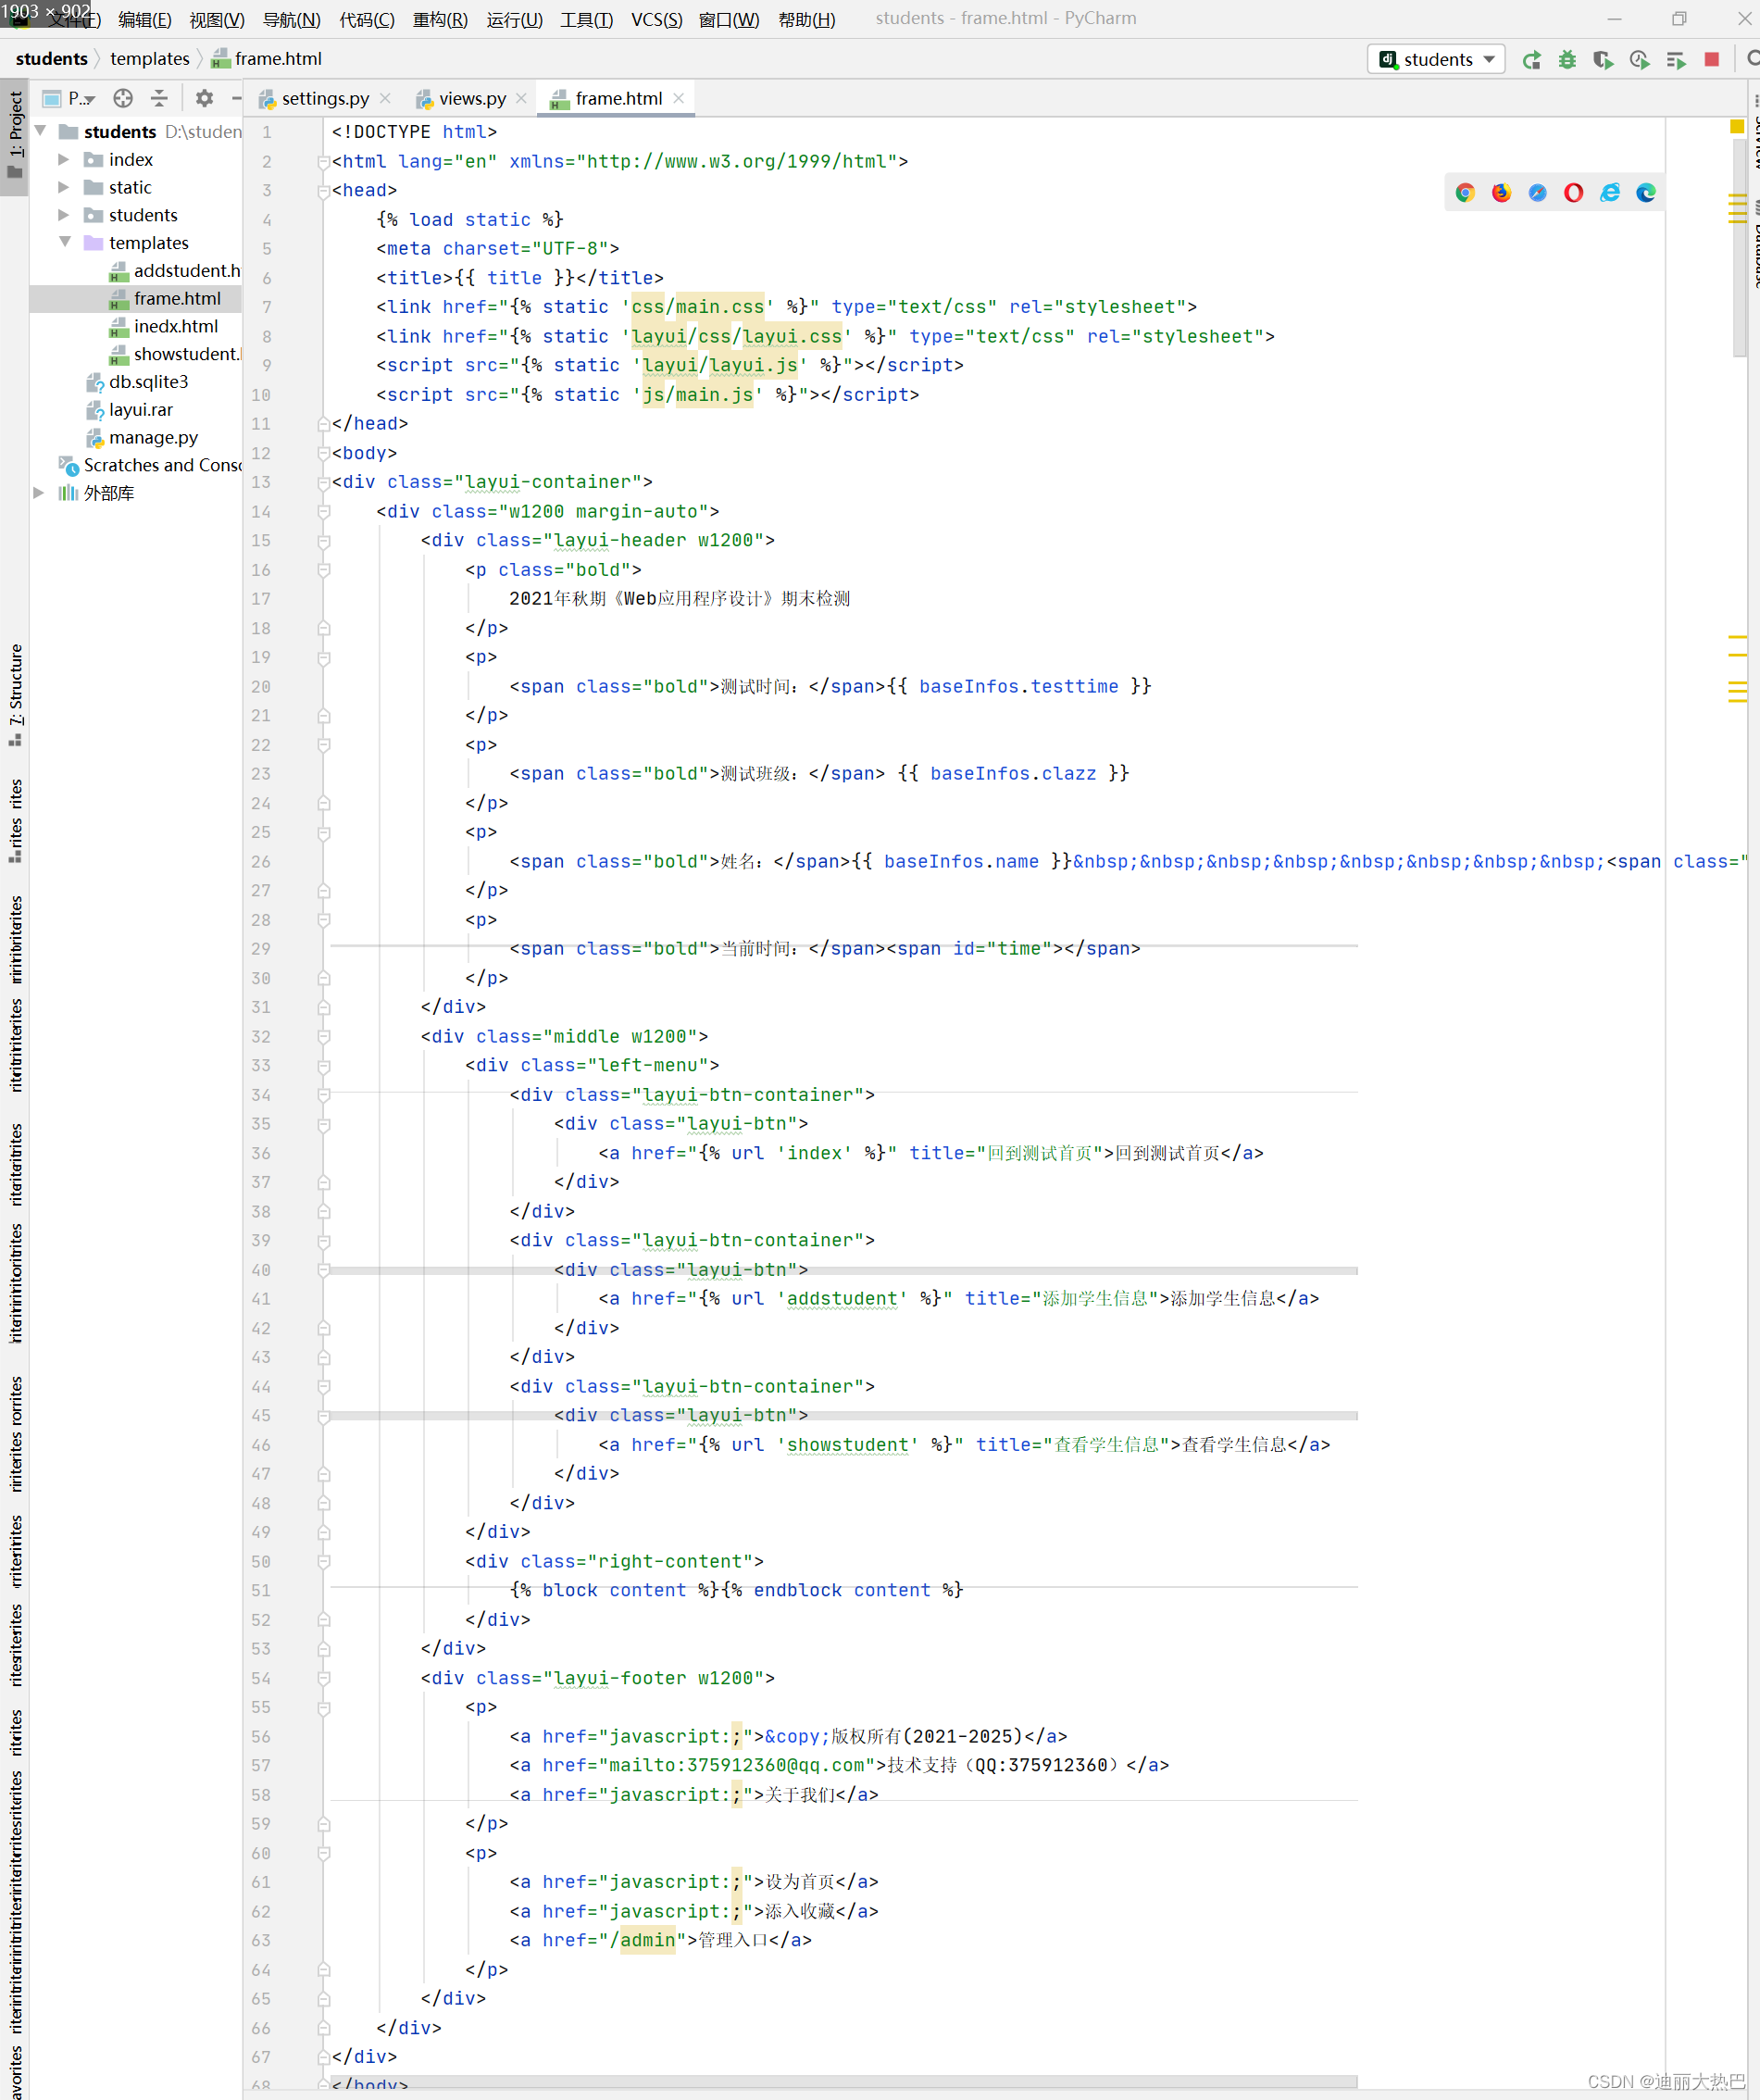
Task: Click the yellow inspection status square
Action: point(1737,126)
